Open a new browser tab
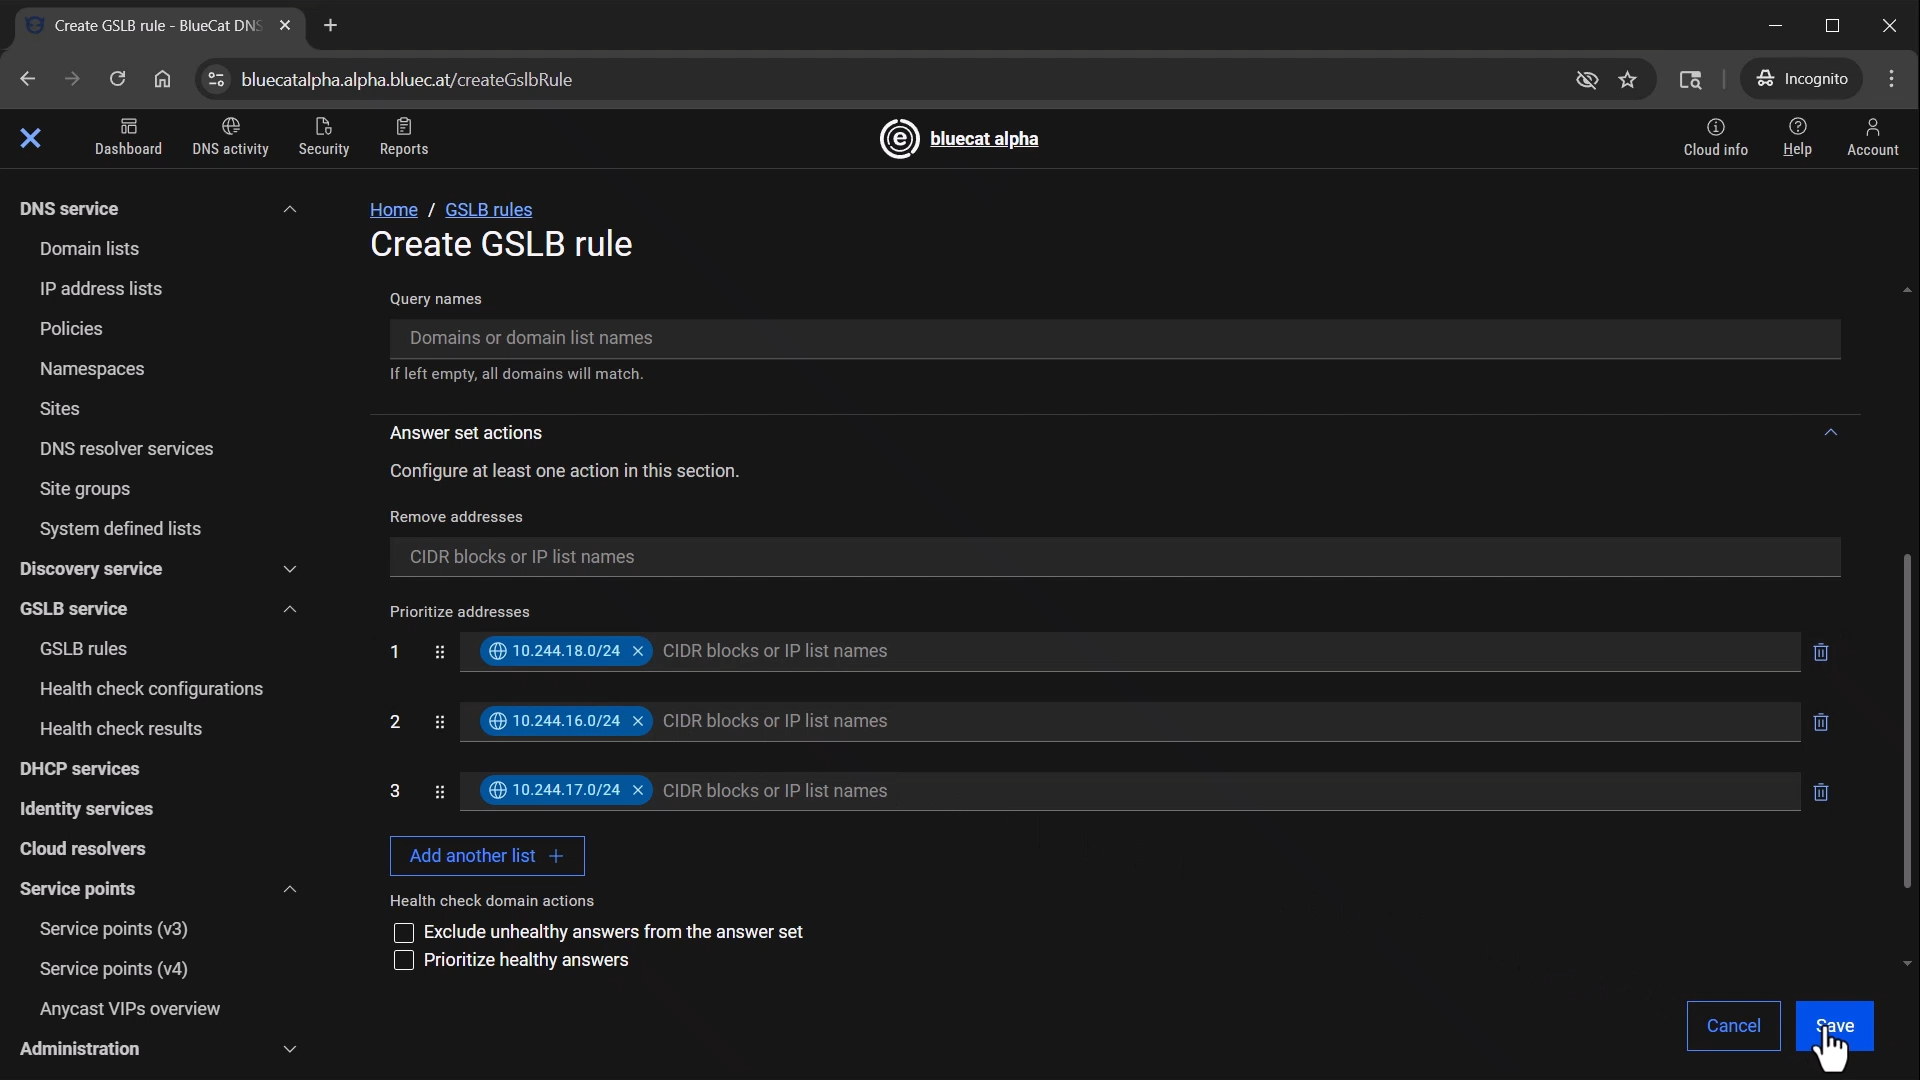Screen dimensions: 1920x1080 click(x=330, y=25)
